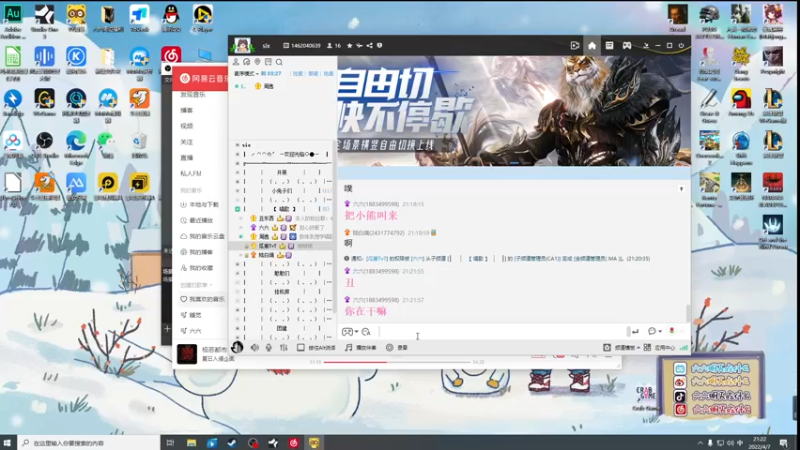This screenshot has width=800, height=450.
Task: Open 播客 in NetEase Music sidebar
Action: [187, 110]
